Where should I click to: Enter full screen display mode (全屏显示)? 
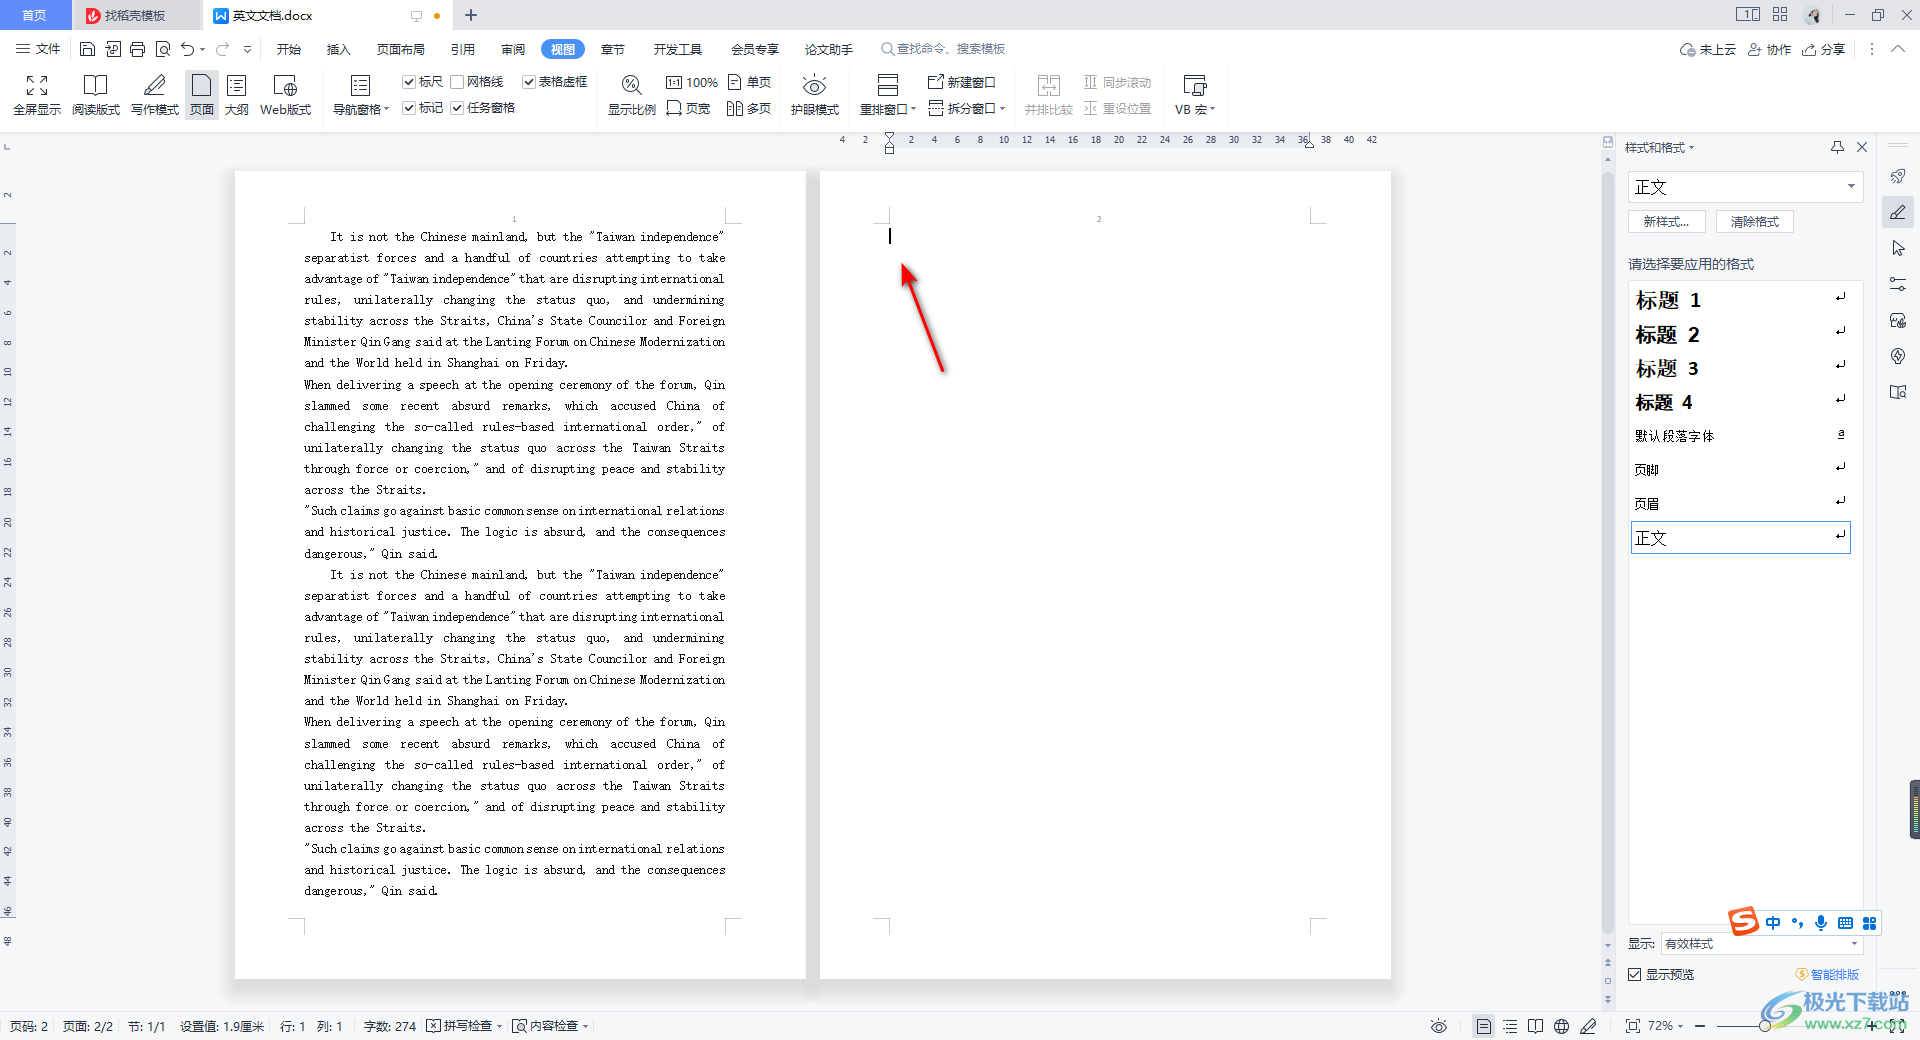click(37, 96)
